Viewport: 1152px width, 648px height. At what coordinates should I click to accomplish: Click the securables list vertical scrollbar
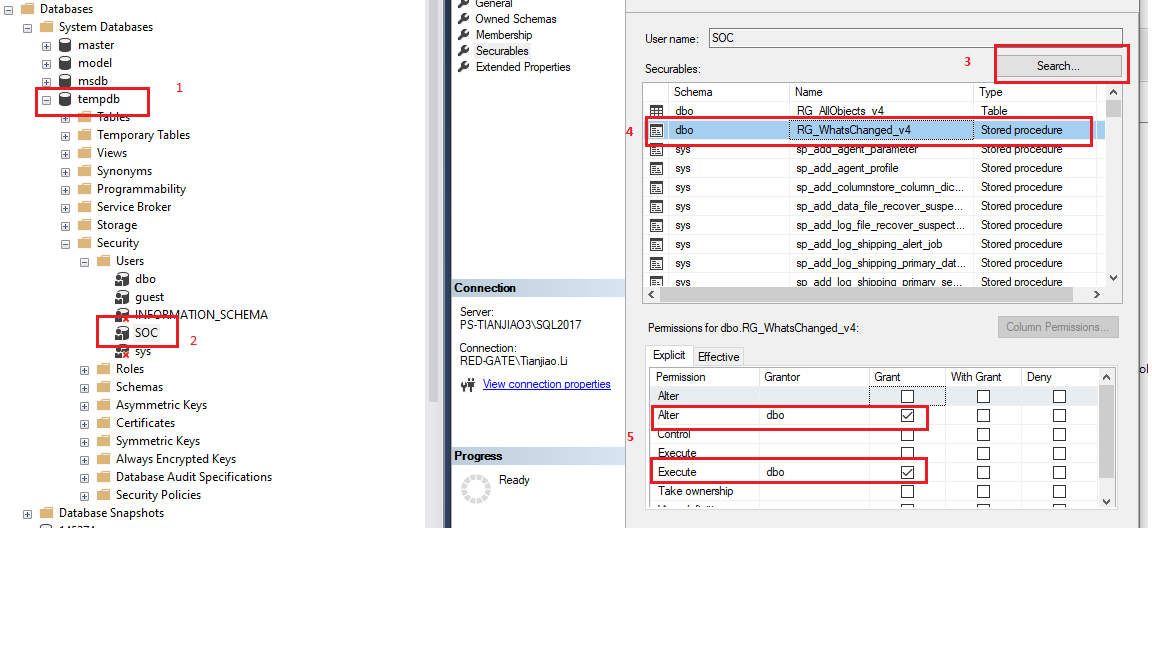pyautogui.click(x=1113, y=184)
